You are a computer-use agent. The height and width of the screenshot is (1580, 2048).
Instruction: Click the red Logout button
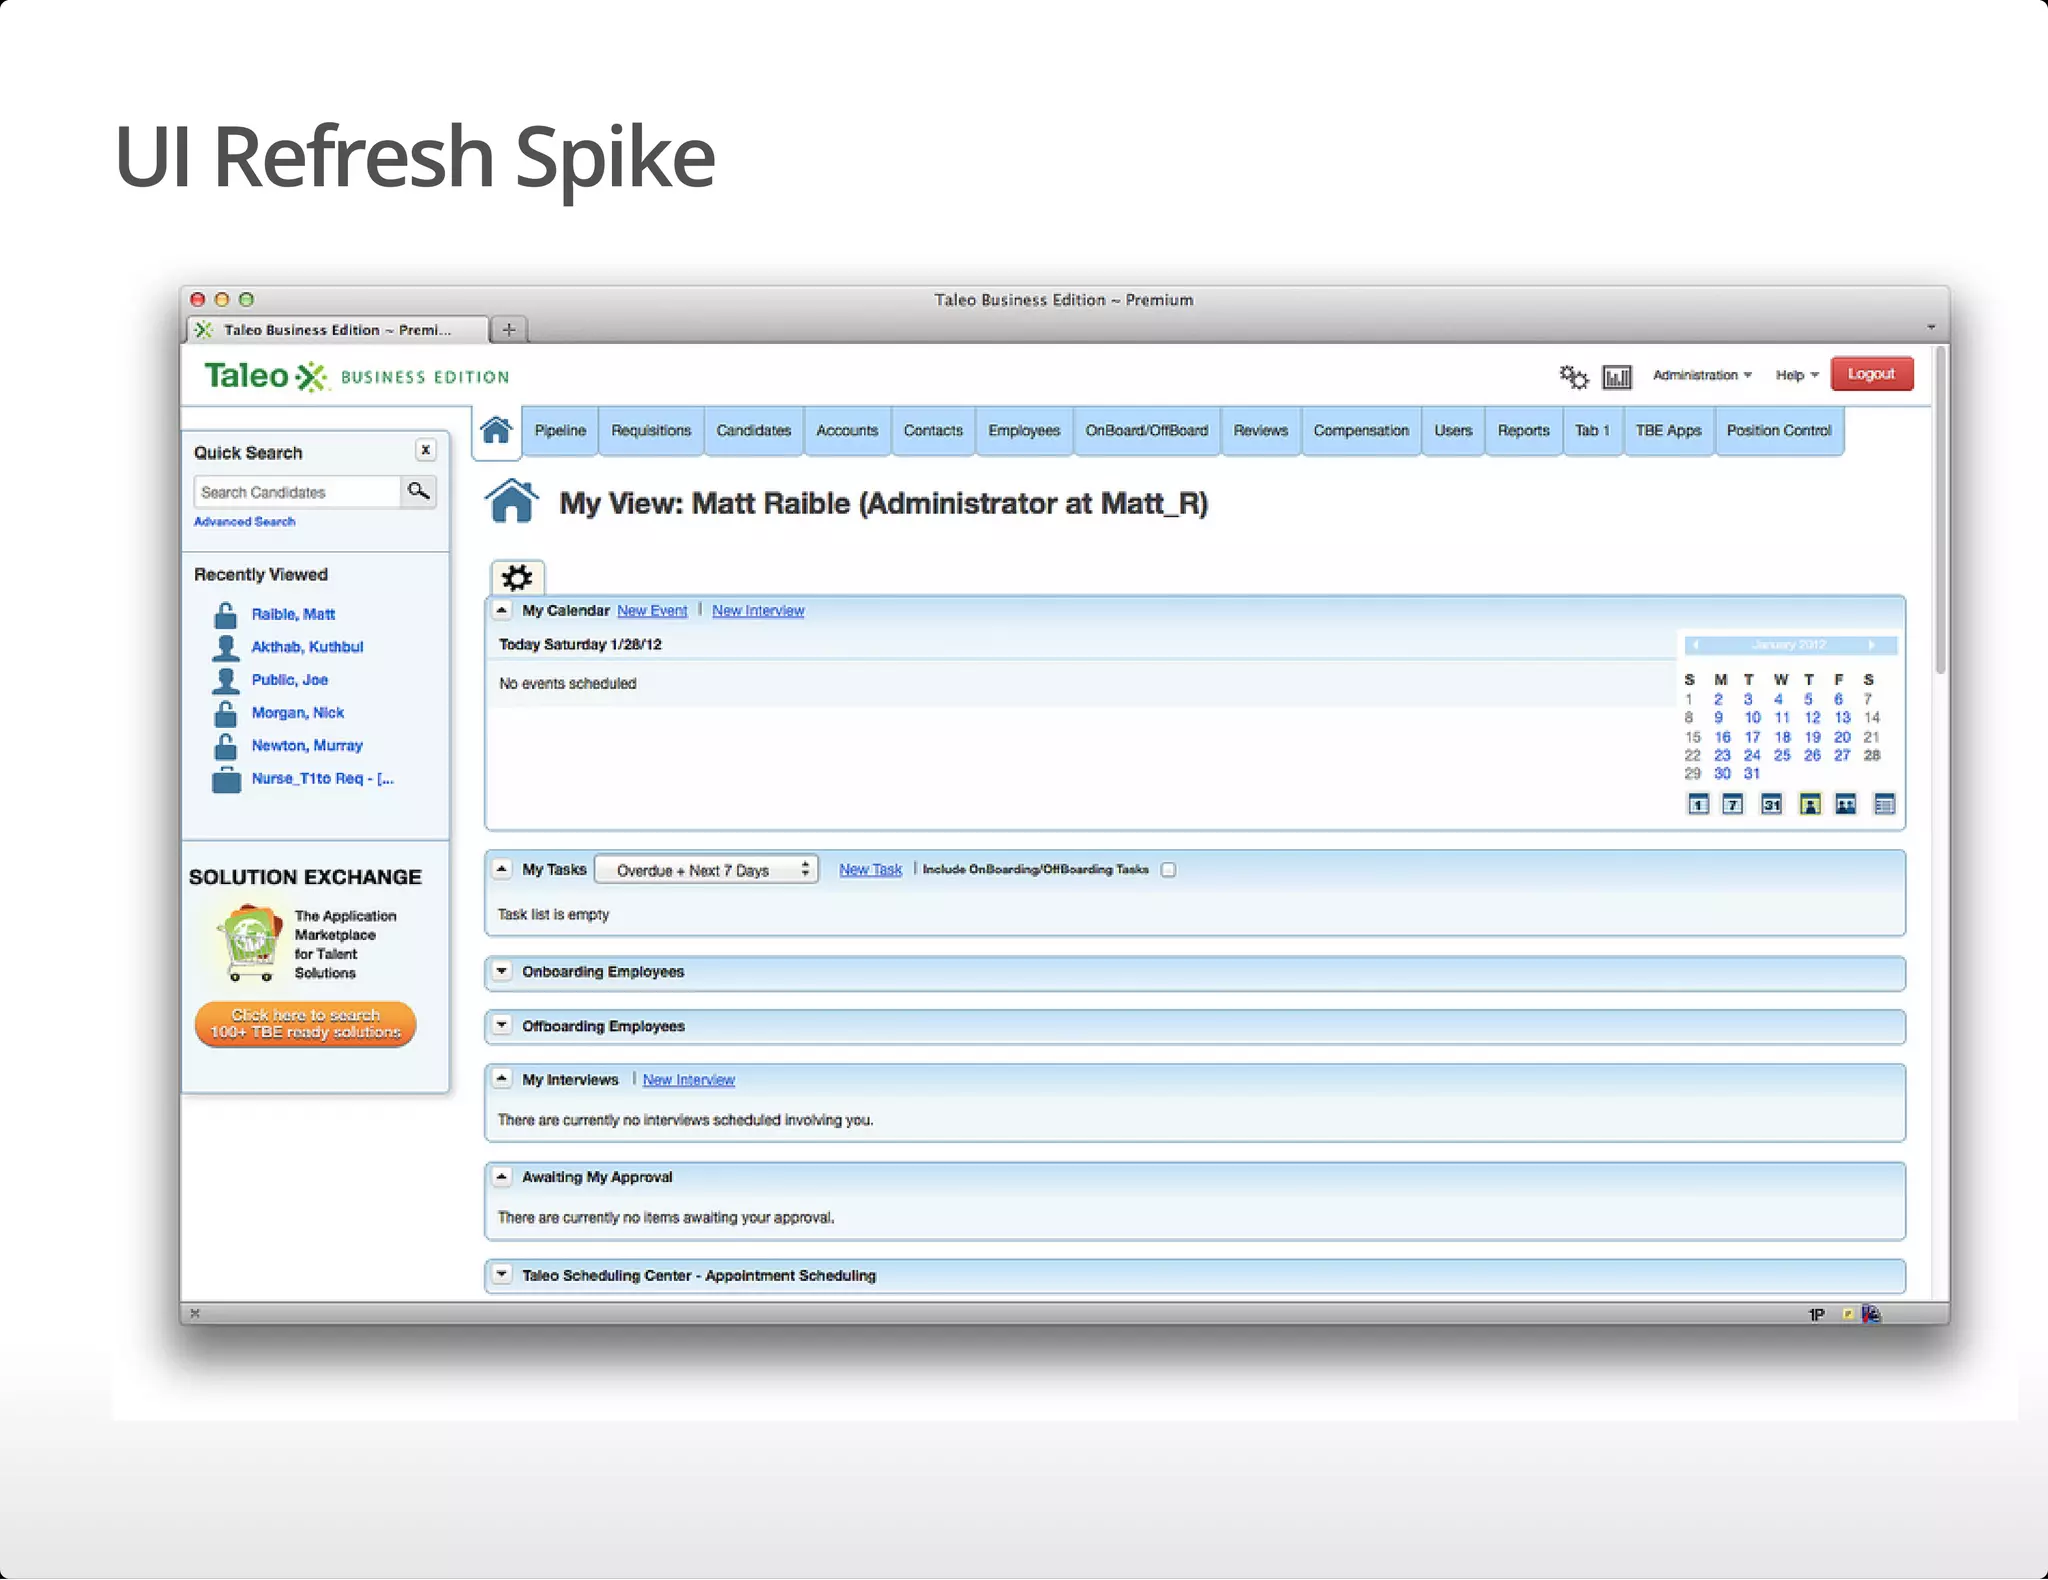point(1871,374)
